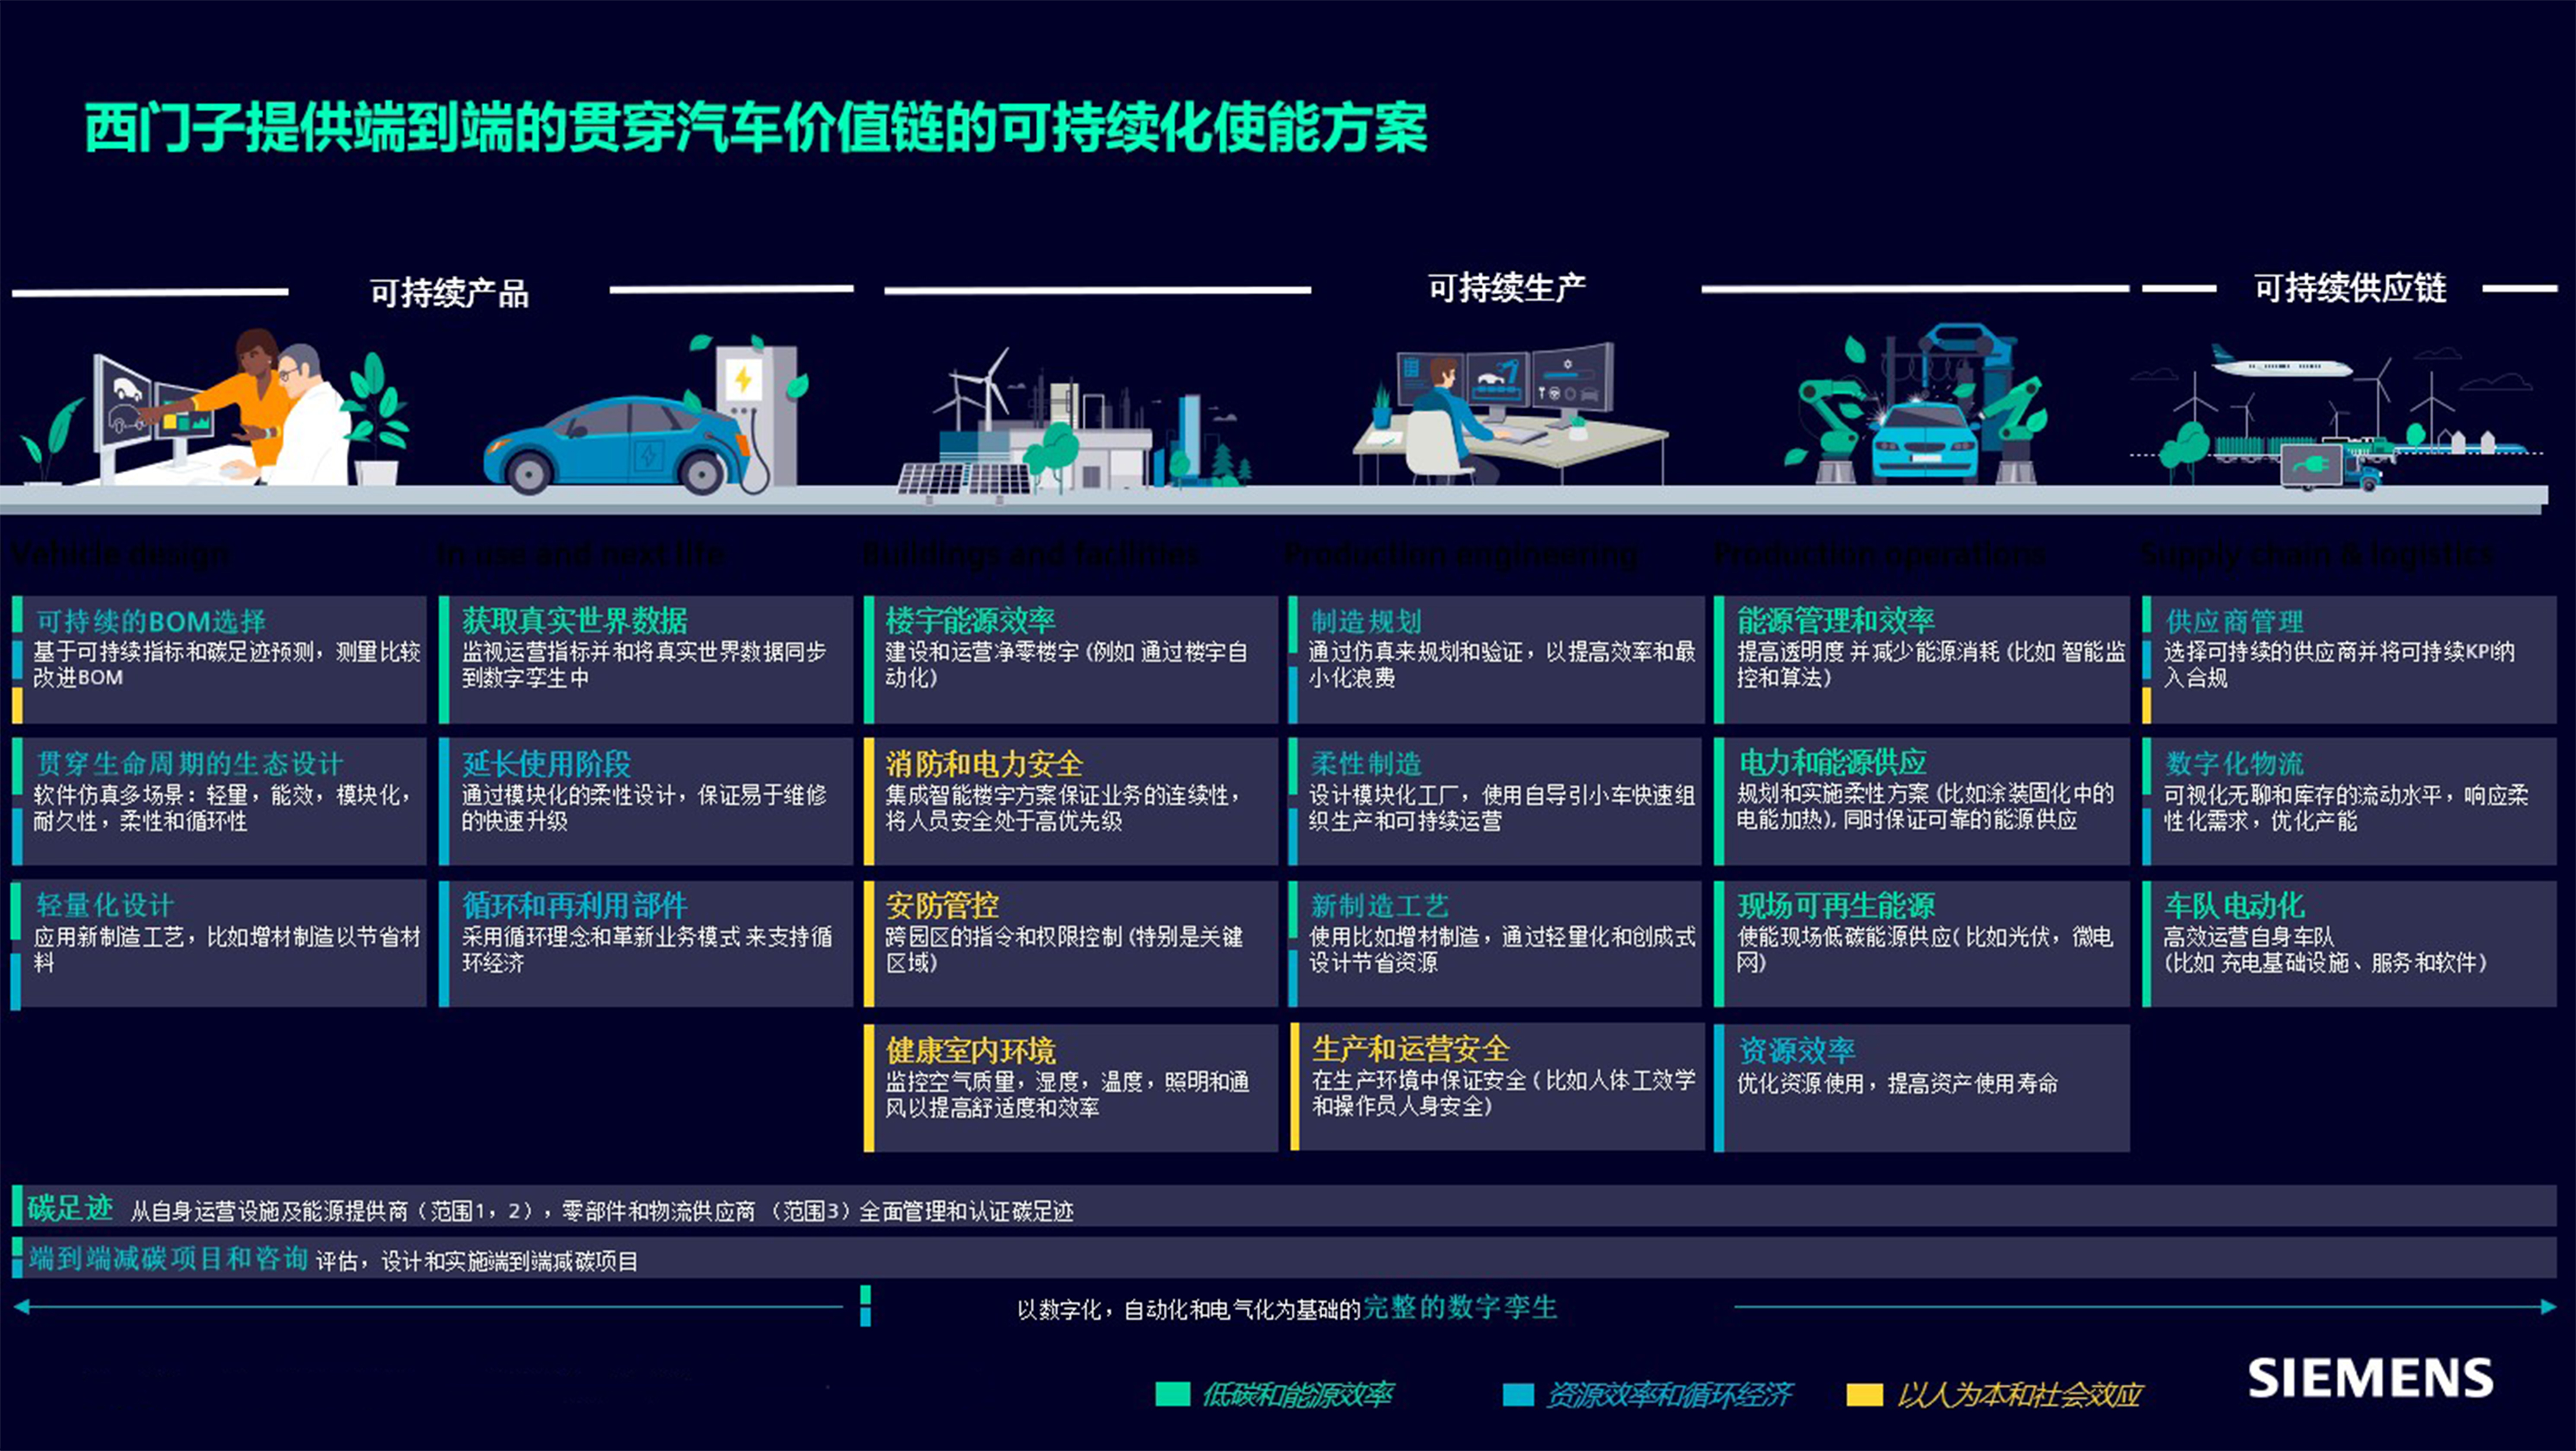The height and width of the screenshot is (1451, 2576).
Task: Click the 数字化物流 card
Action: tap(2349, 801)
